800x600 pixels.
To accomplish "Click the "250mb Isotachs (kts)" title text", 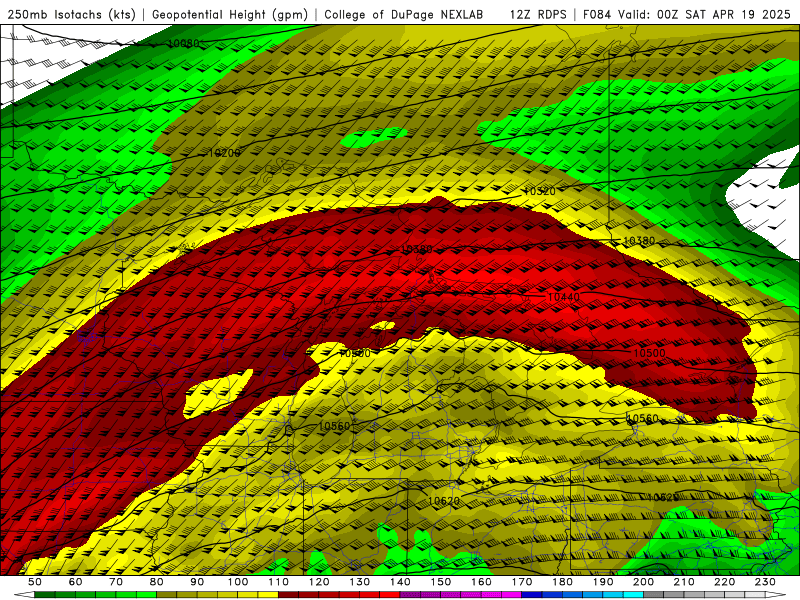I will tap(72, 14).
